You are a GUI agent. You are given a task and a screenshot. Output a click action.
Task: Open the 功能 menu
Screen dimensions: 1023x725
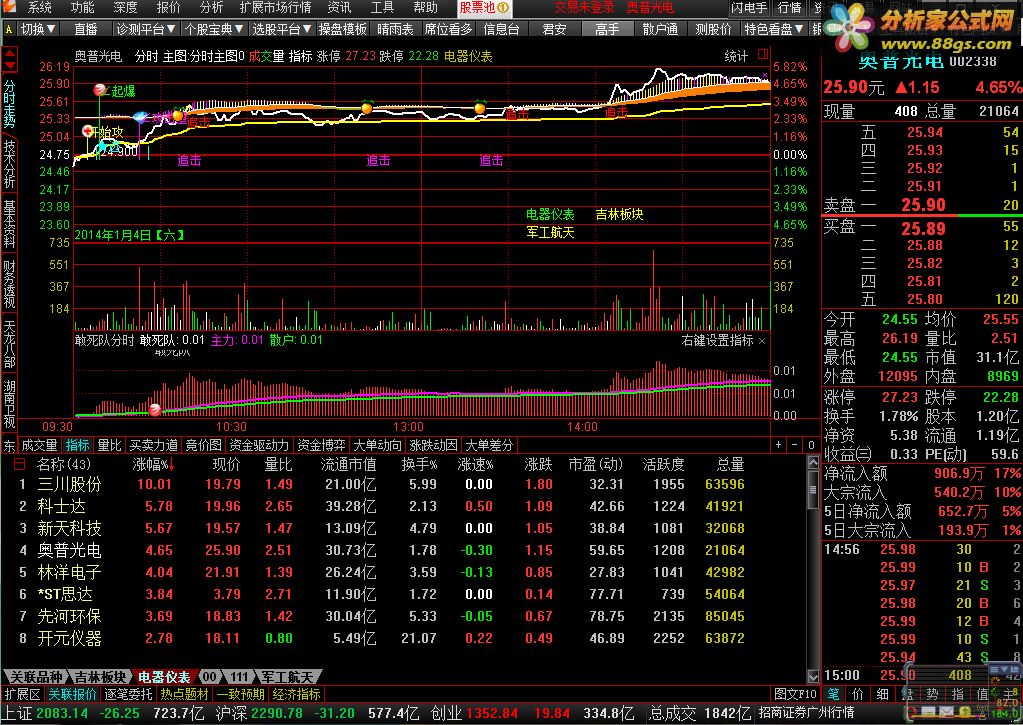click(82, 8)
